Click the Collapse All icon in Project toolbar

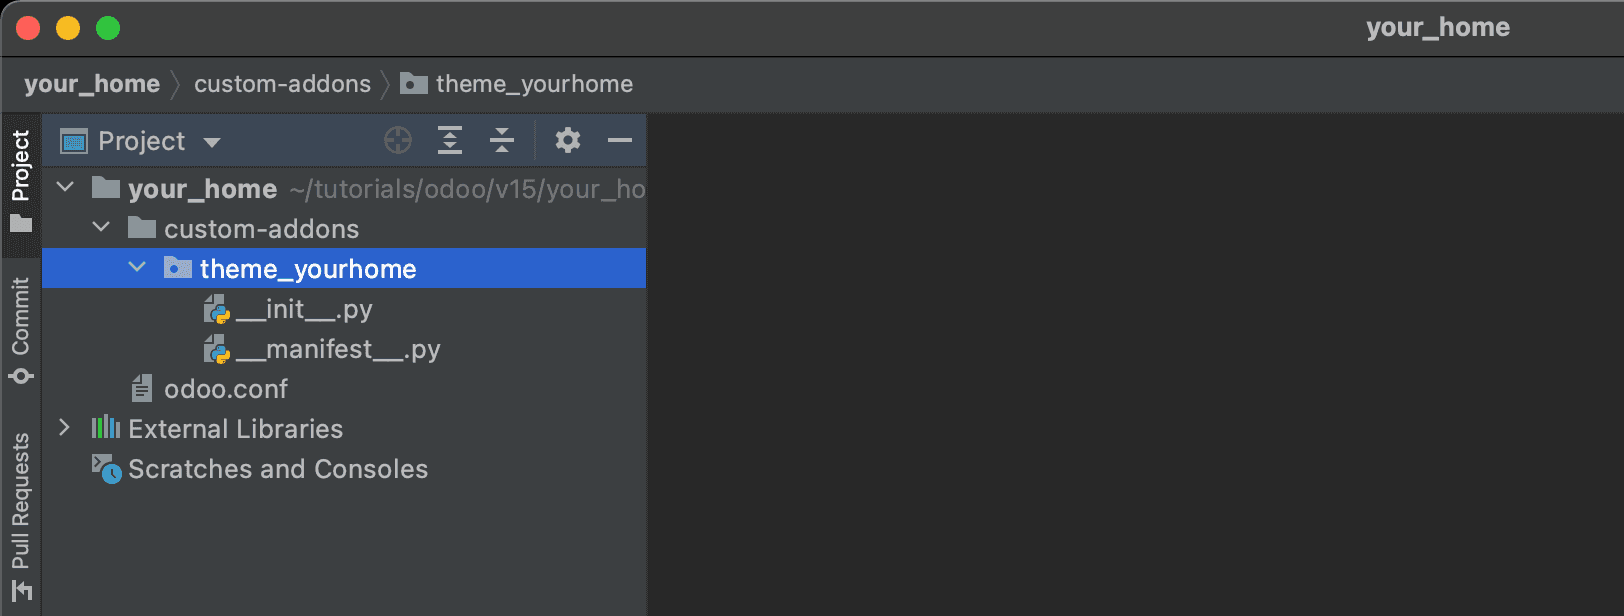point(502,140)
